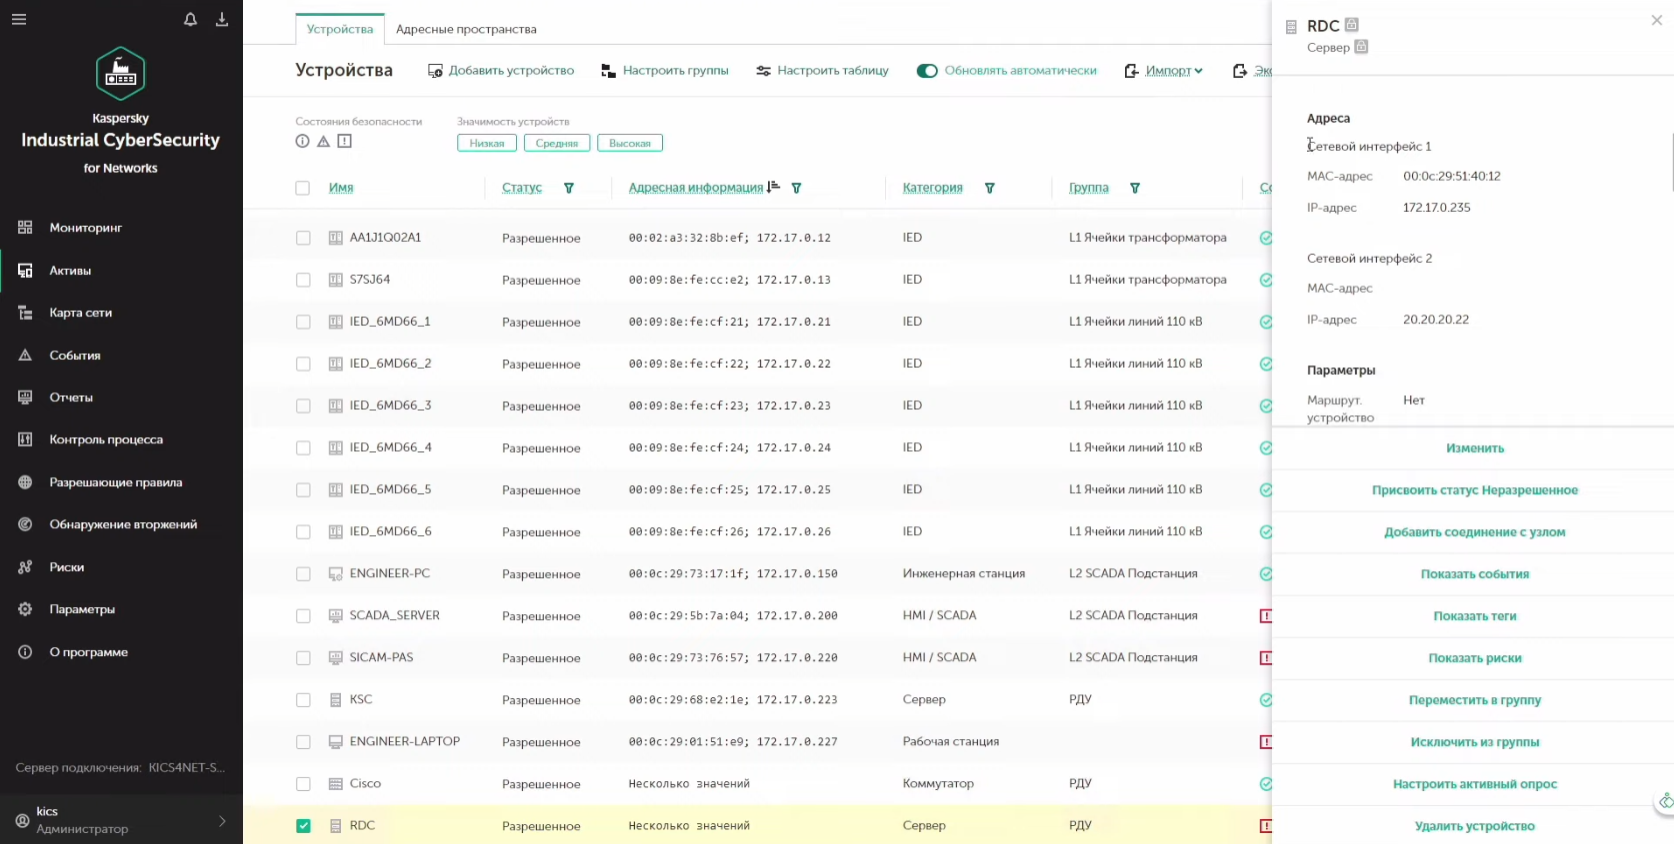Open the Импорт dropdown
Screen dimensions: 1674x844
(1164, 71)
